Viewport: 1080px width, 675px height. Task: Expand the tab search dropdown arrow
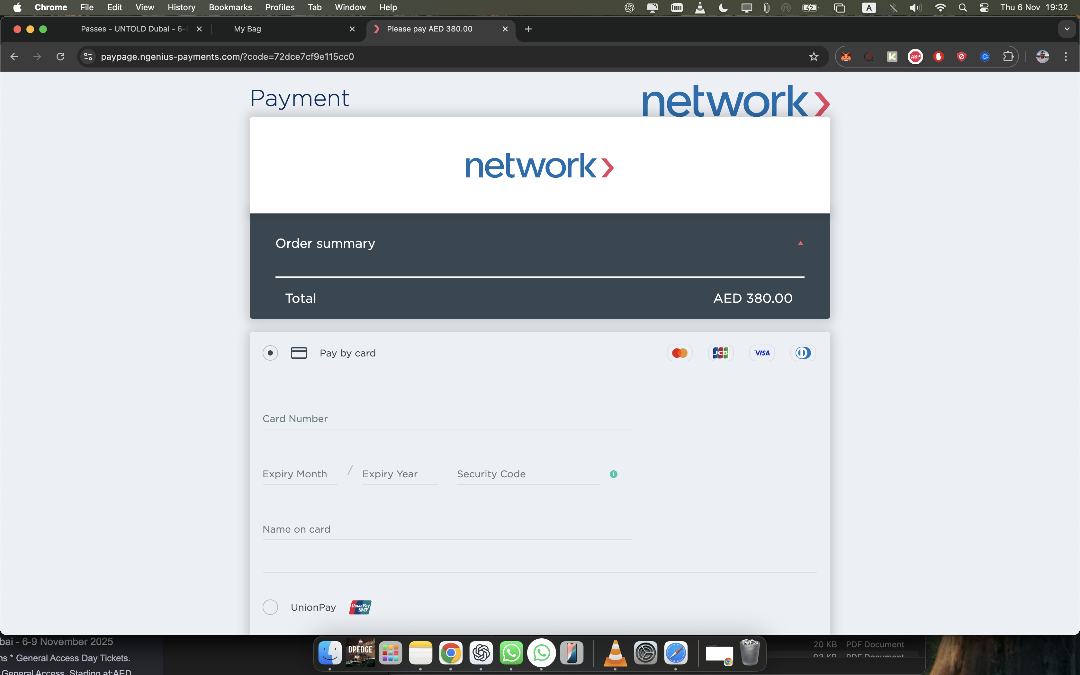click(1066, 29)
